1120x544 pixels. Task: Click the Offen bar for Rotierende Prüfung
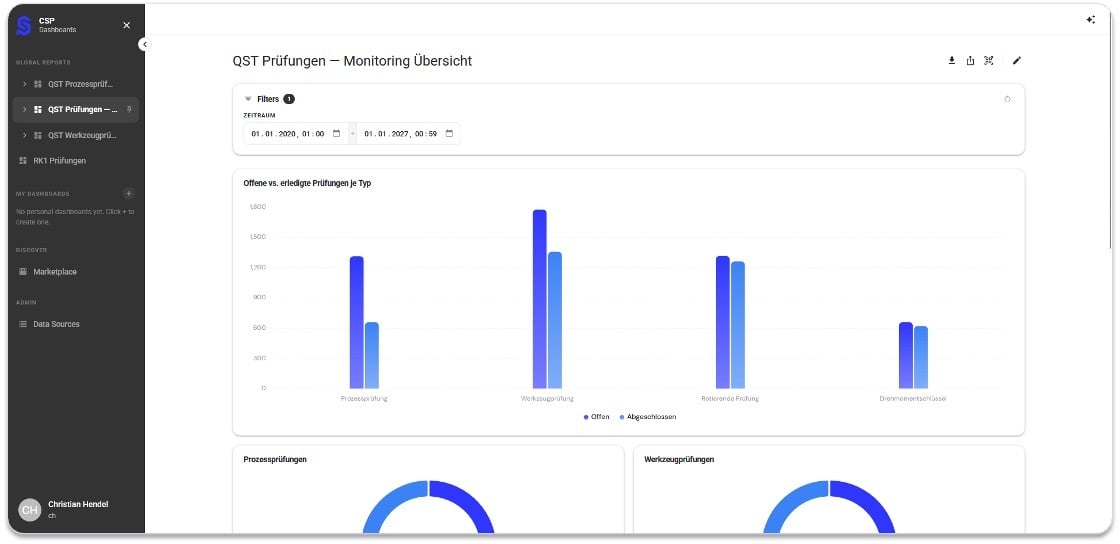(723, 322)
